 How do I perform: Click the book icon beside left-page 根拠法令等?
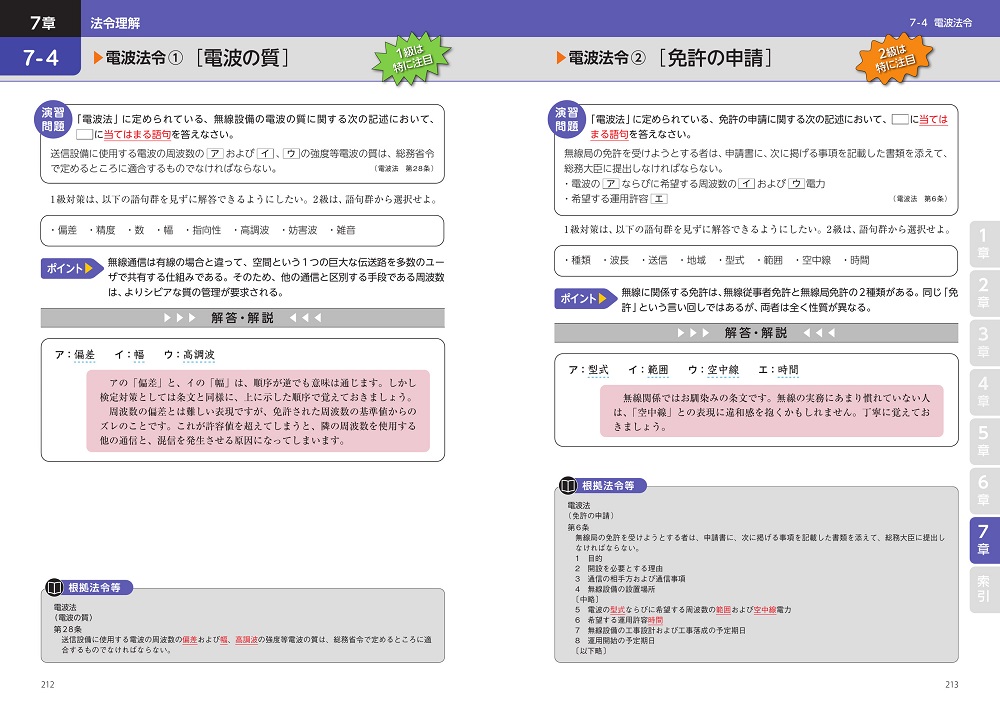pos(54,587)
